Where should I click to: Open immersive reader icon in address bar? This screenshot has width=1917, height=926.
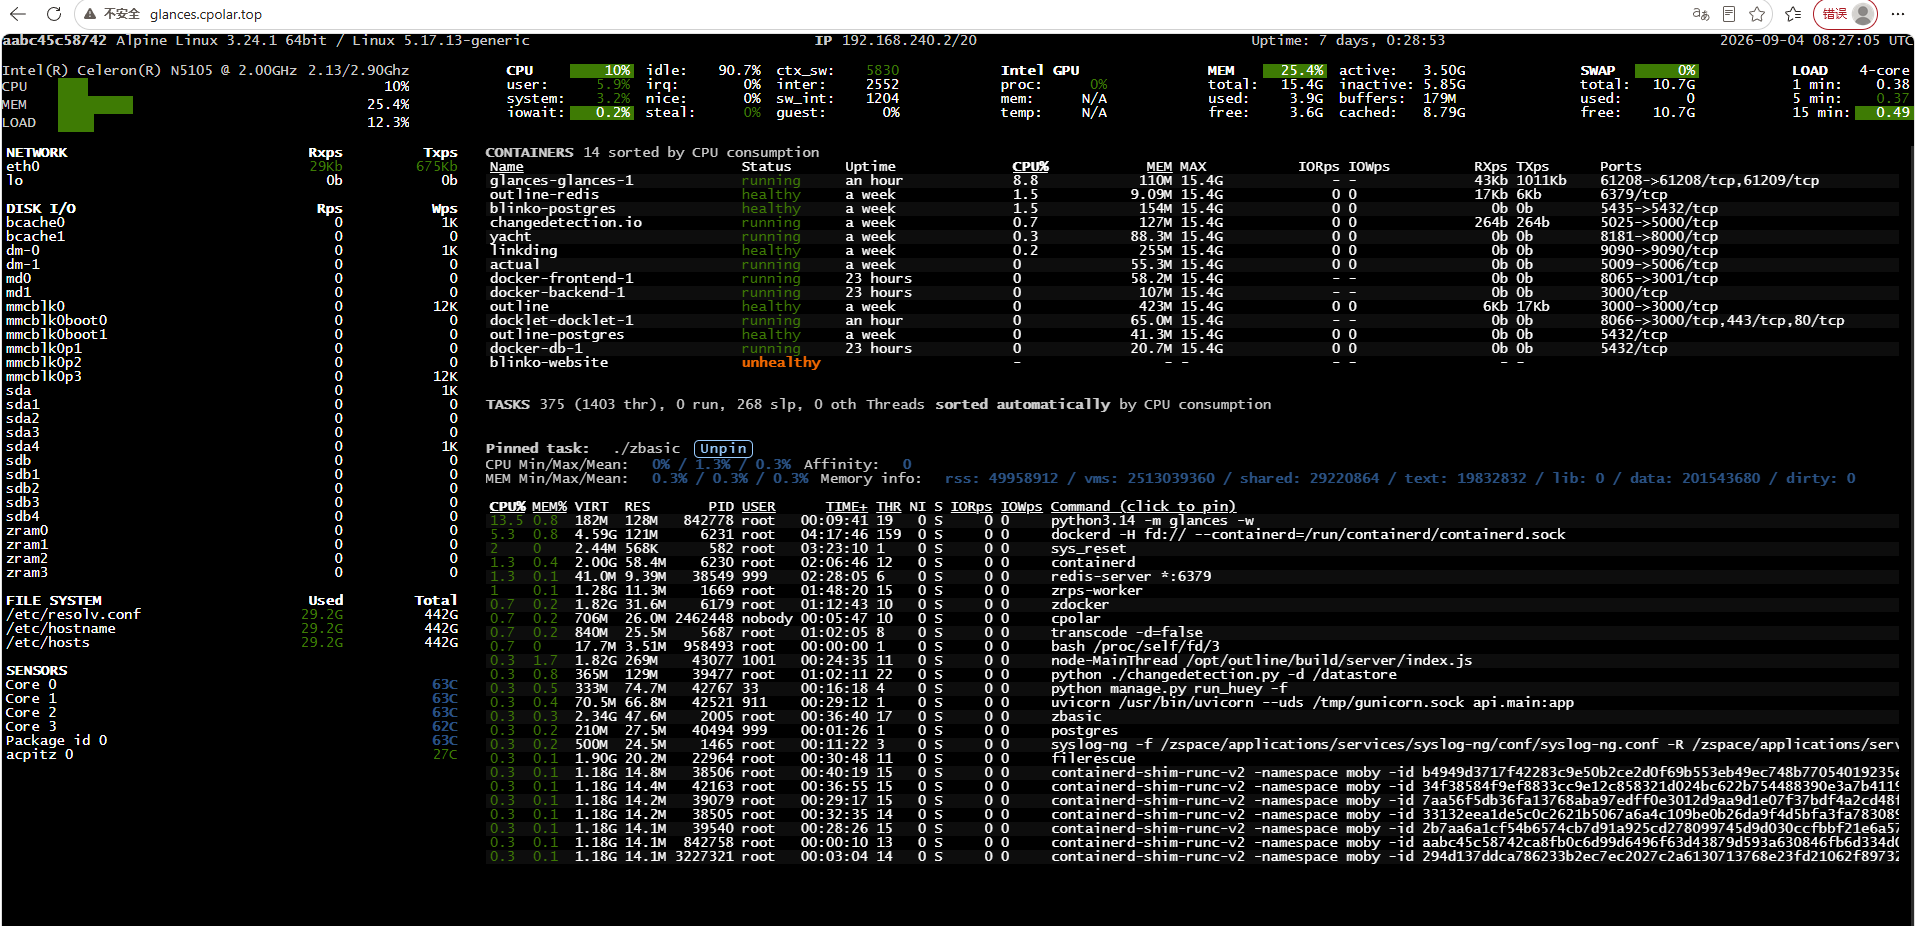point(1729,14)
